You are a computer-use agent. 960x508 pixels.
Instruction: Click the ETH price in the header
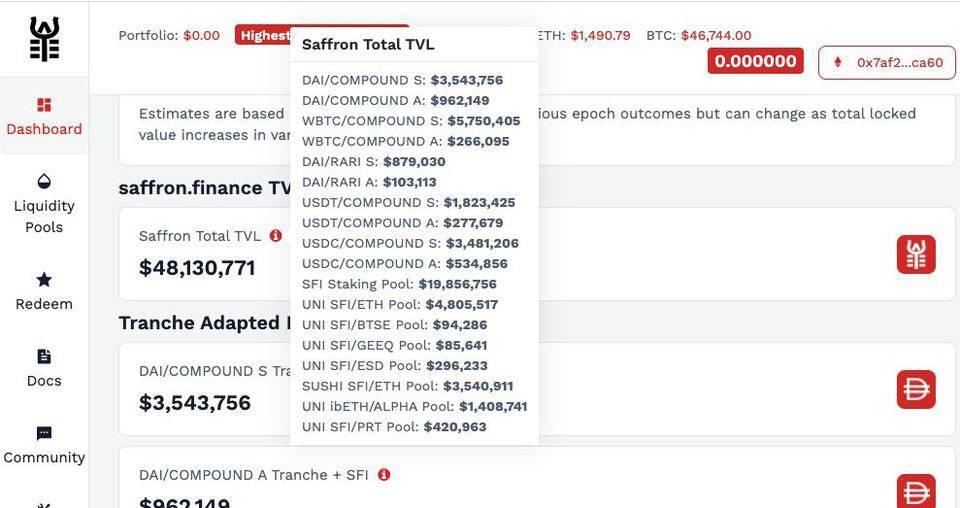point(600,35)
